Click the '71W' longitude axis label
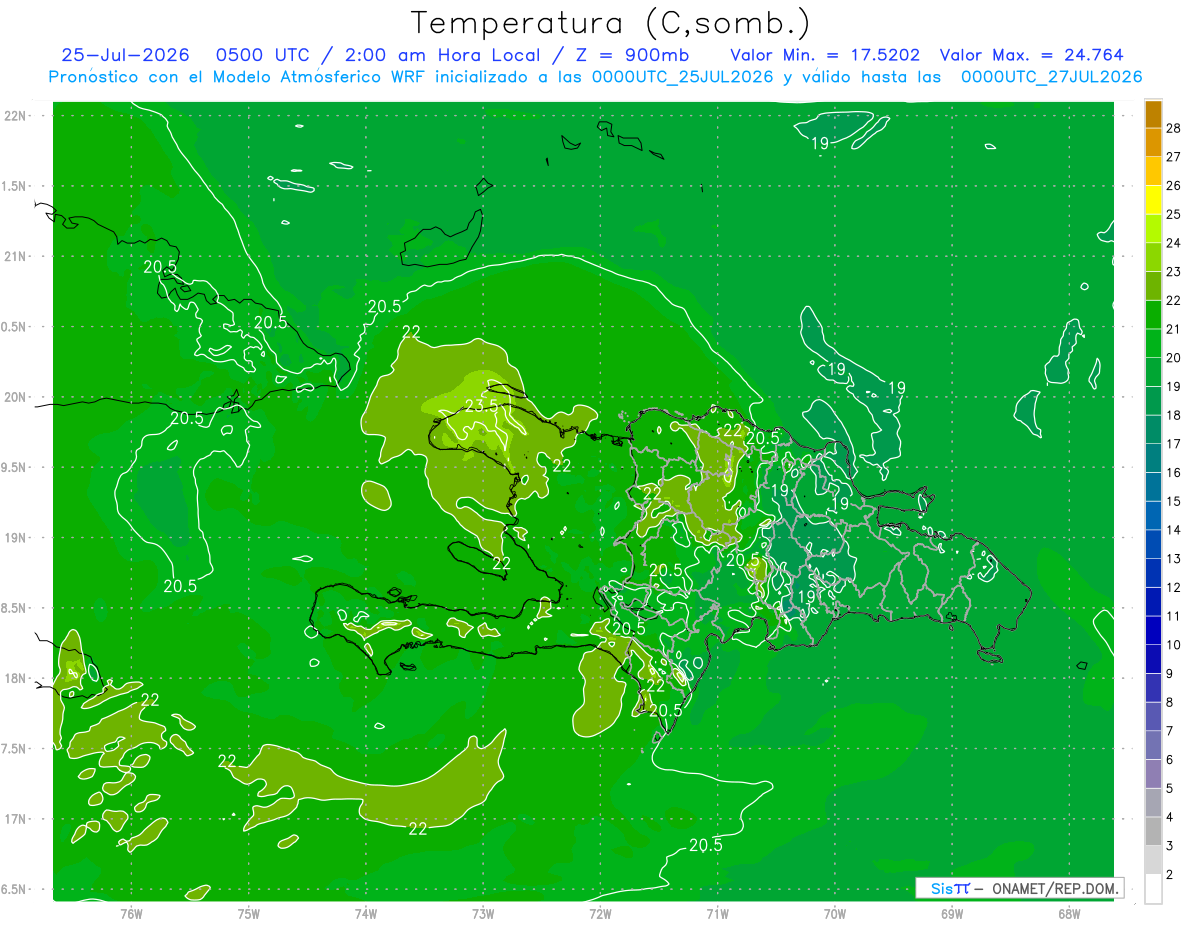The width and height of the screenshot is (1200, 927). click(x=717, y=913)
